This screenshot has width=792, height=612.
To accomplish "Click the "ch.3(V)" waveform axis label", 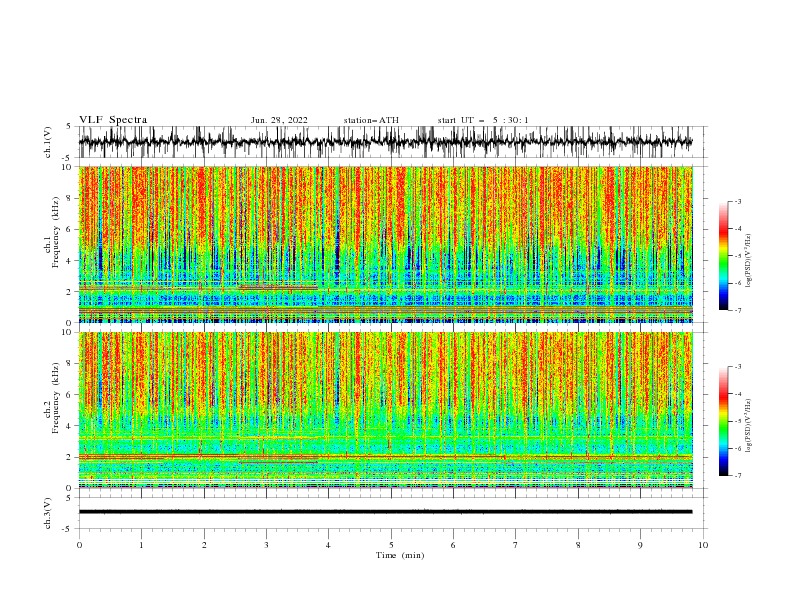I will pos(48,513).
